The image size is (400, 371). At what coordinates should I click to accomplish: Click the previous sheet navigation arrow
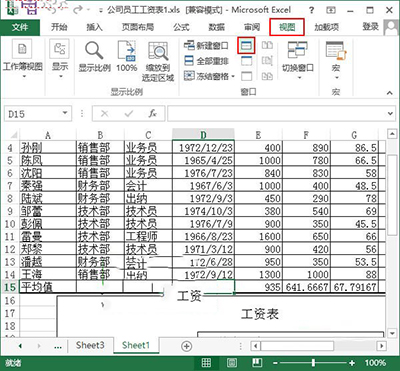pyautogui.click(x=20, y=346)
